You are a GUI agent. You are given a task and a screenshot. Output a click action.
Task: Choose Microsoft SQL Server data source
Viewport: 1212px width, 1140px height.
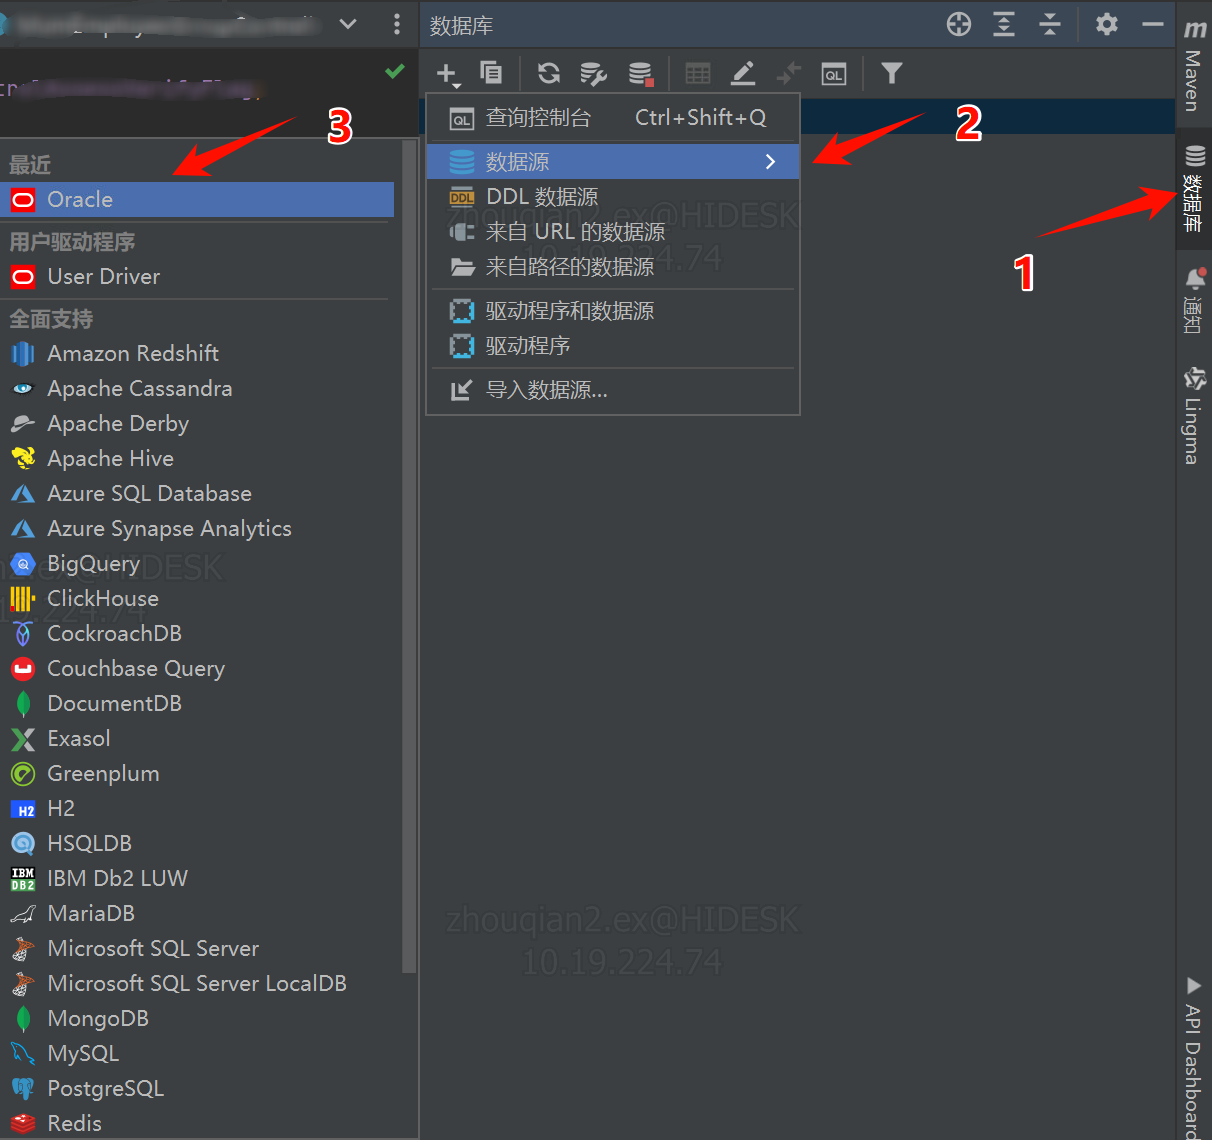[x=197, y=948]
